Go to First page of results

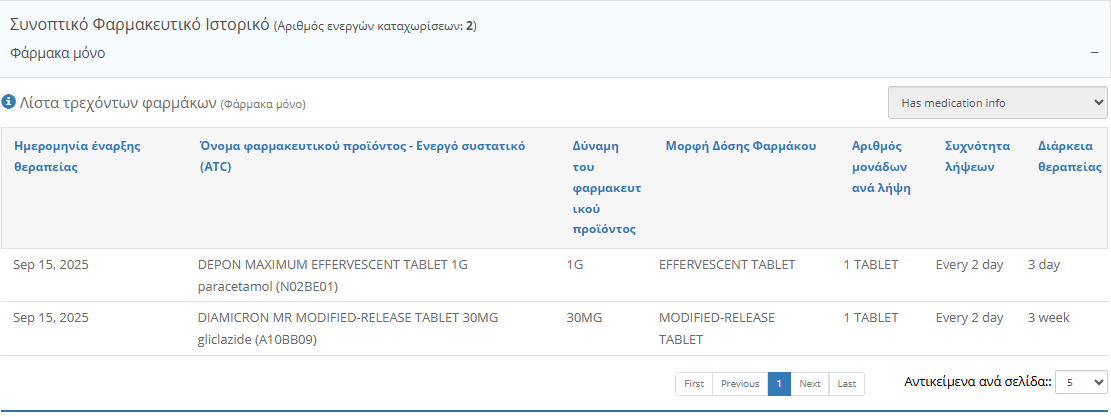tap(694, 384)
